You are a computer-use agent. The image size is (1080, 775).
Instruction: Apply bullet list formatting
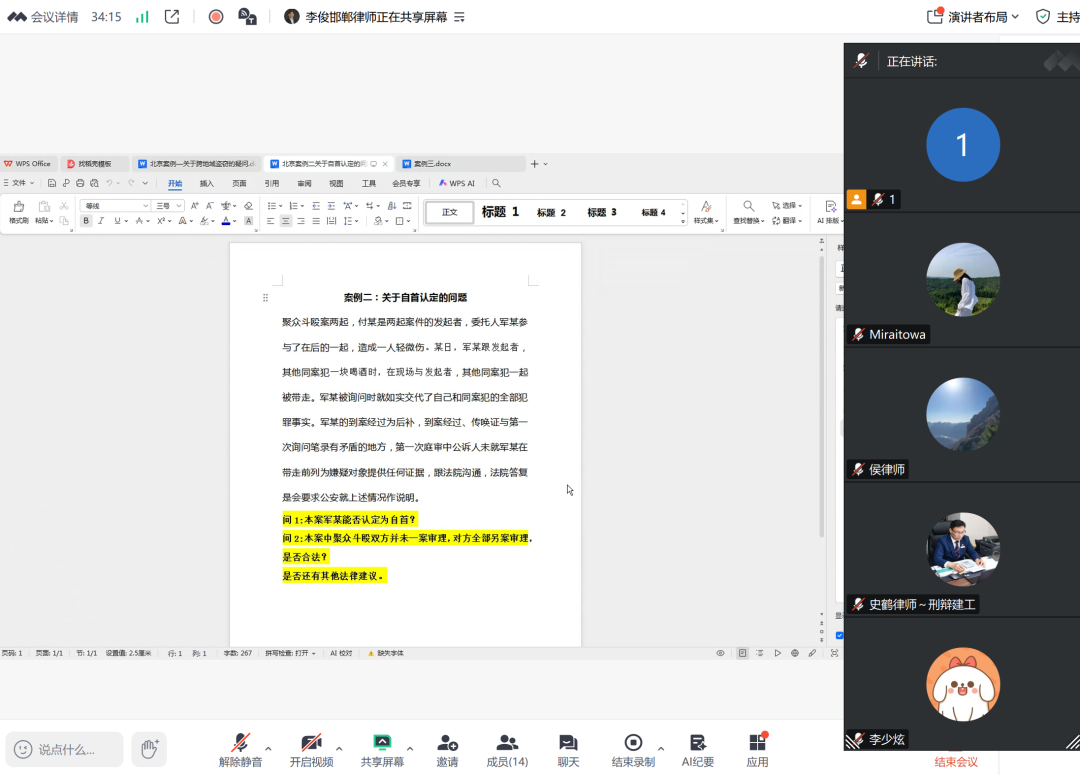(273, 206)
